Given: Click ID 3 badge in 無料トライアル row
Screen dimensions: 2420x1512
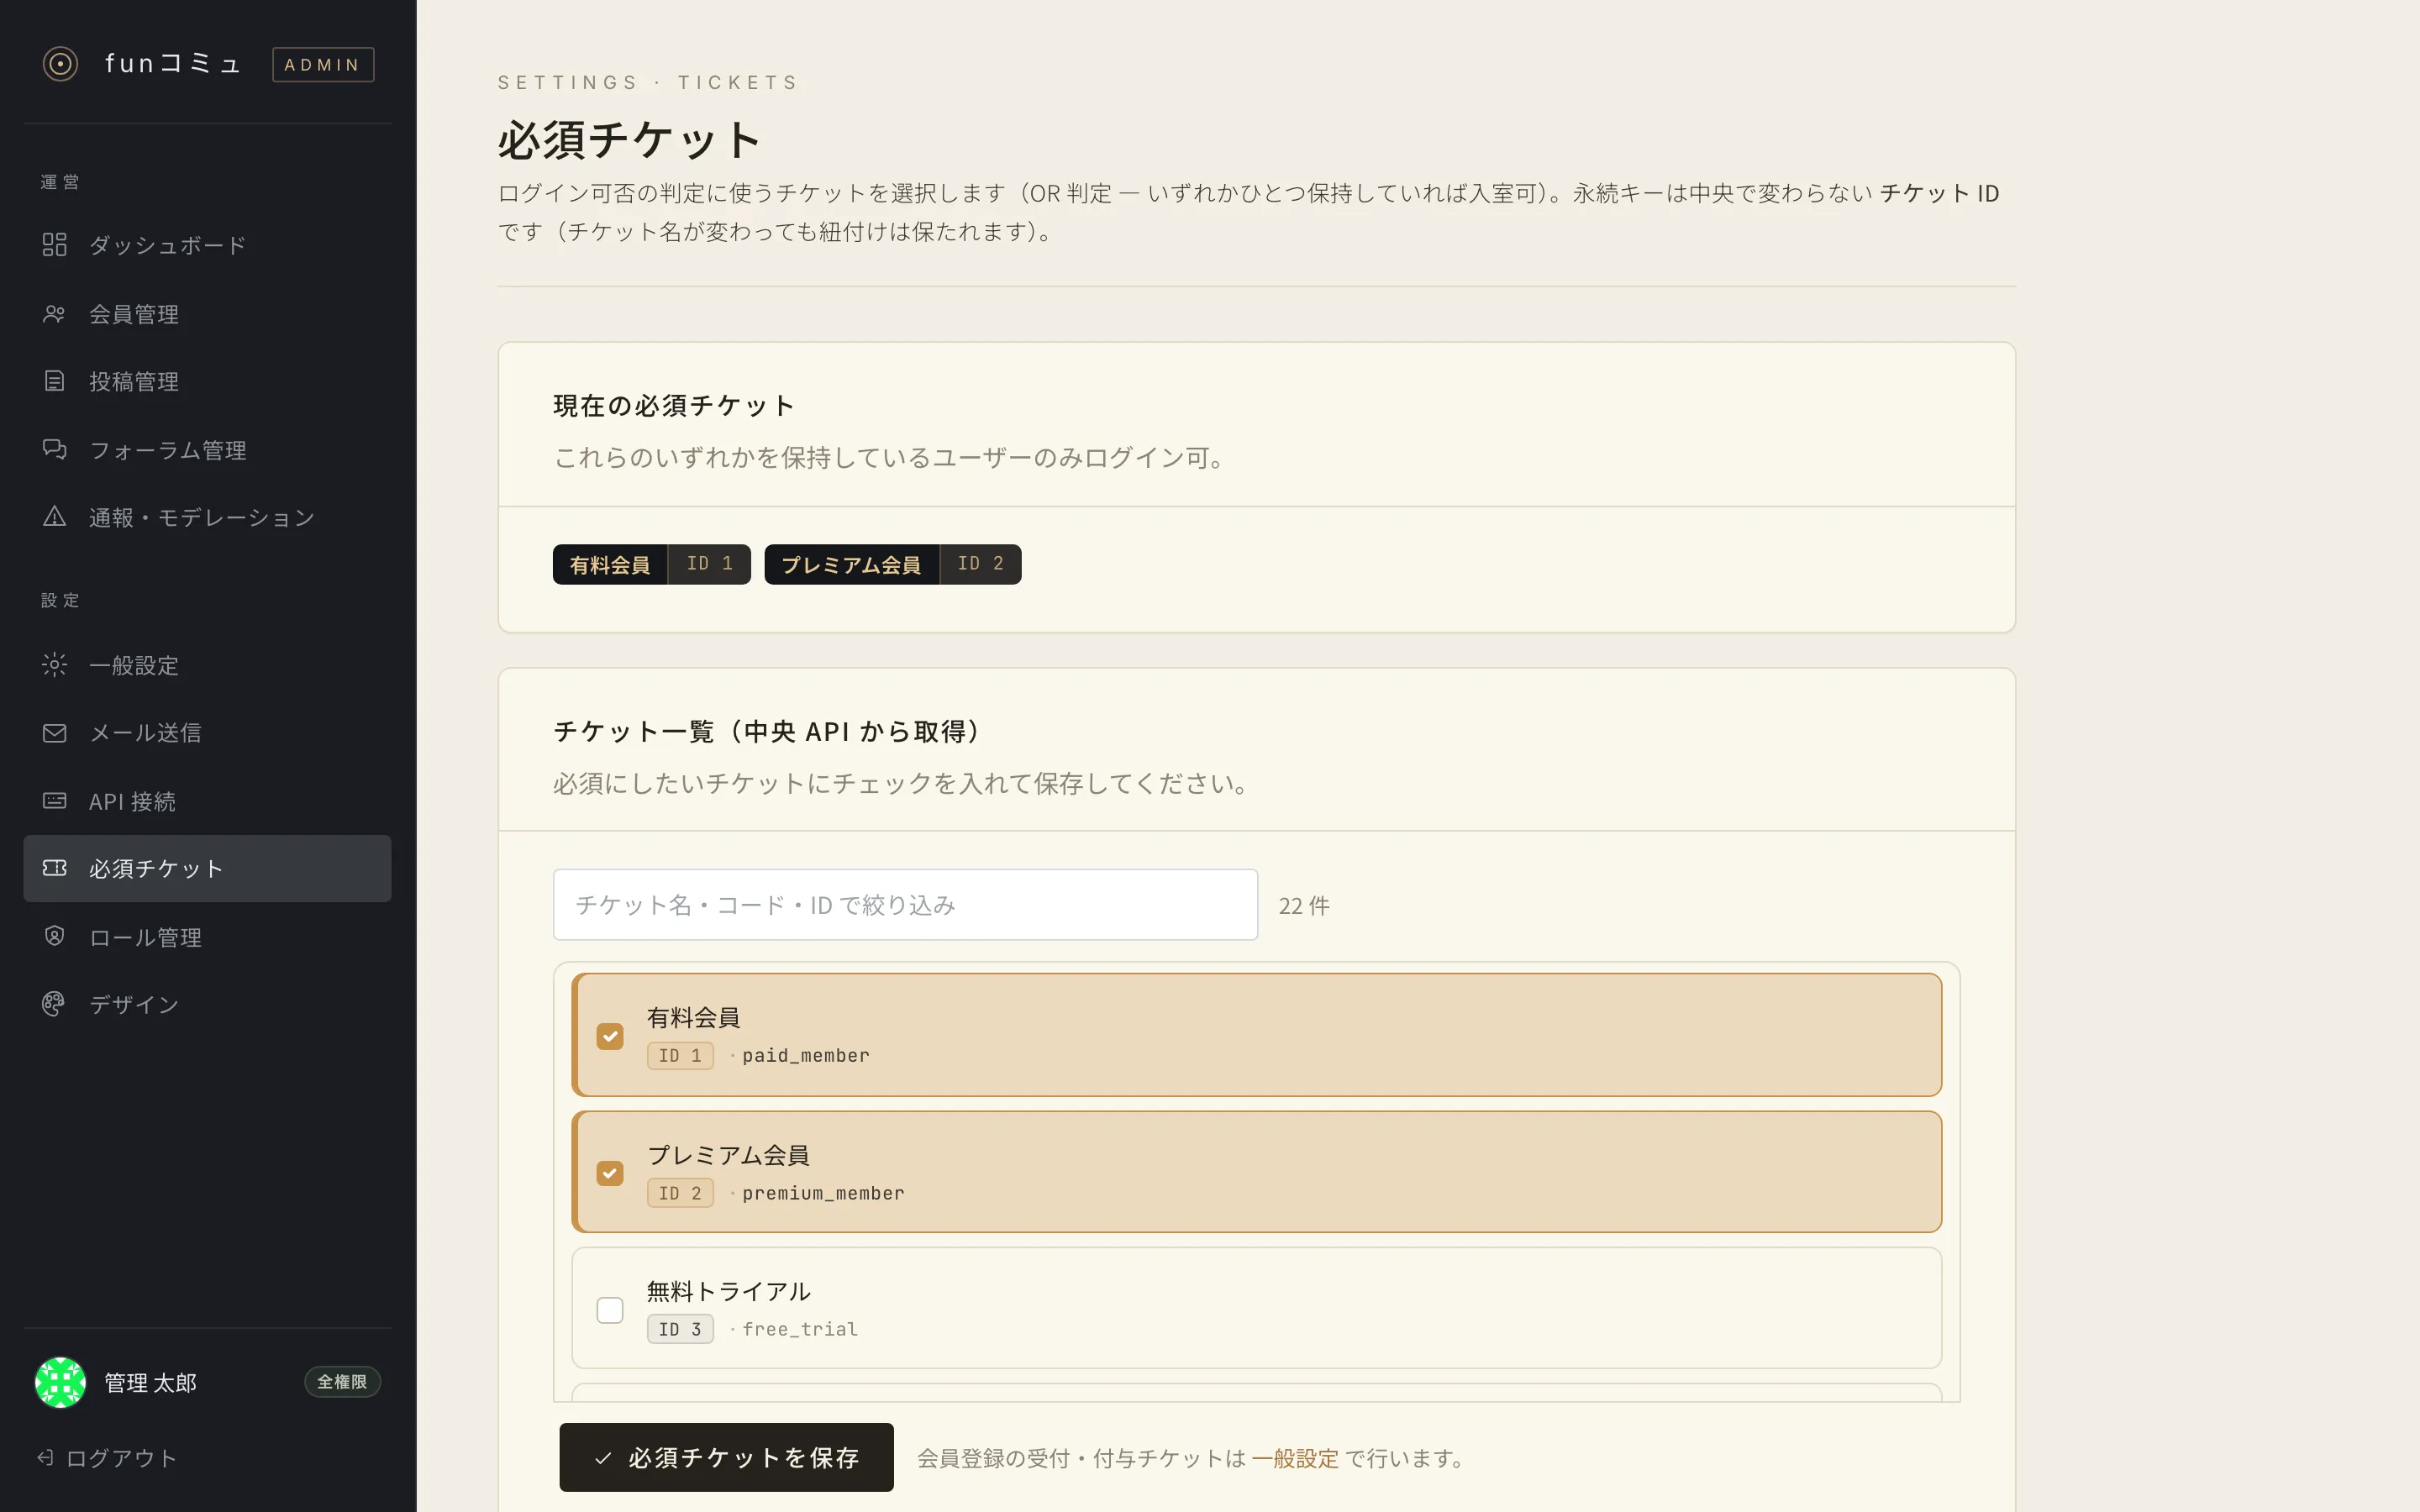Looking at the screenshot, I should [x=680, y=1329].
